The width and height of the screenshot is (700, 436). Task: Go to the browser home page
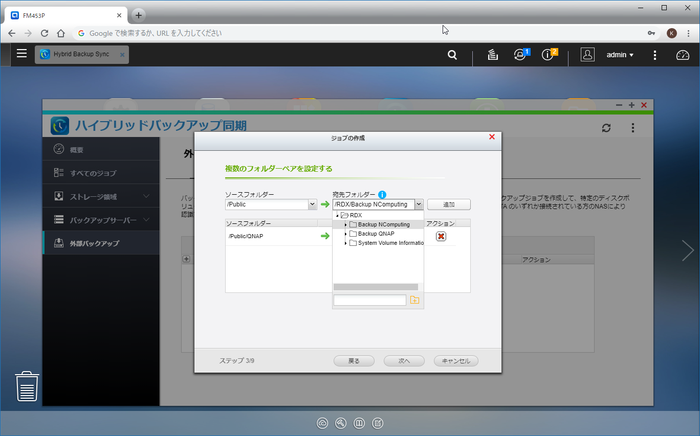(x=61, y=33)
